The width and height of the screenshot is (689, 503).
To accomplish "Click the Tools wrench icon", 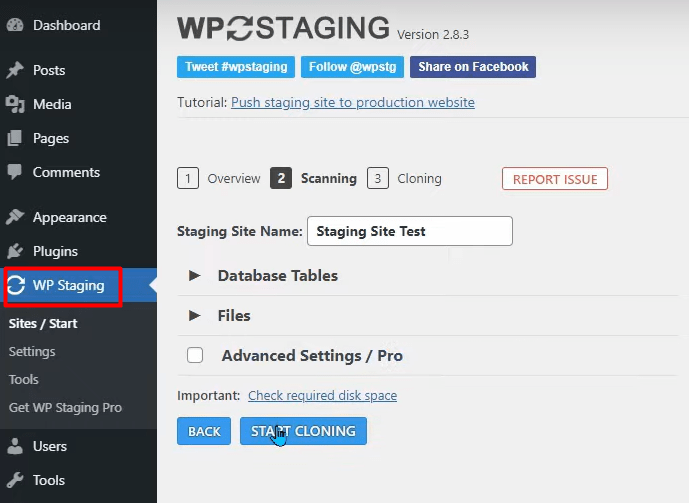I will [15, 480].
